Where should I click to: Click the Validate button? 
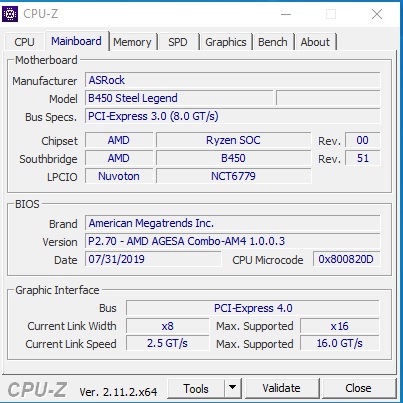282,388
